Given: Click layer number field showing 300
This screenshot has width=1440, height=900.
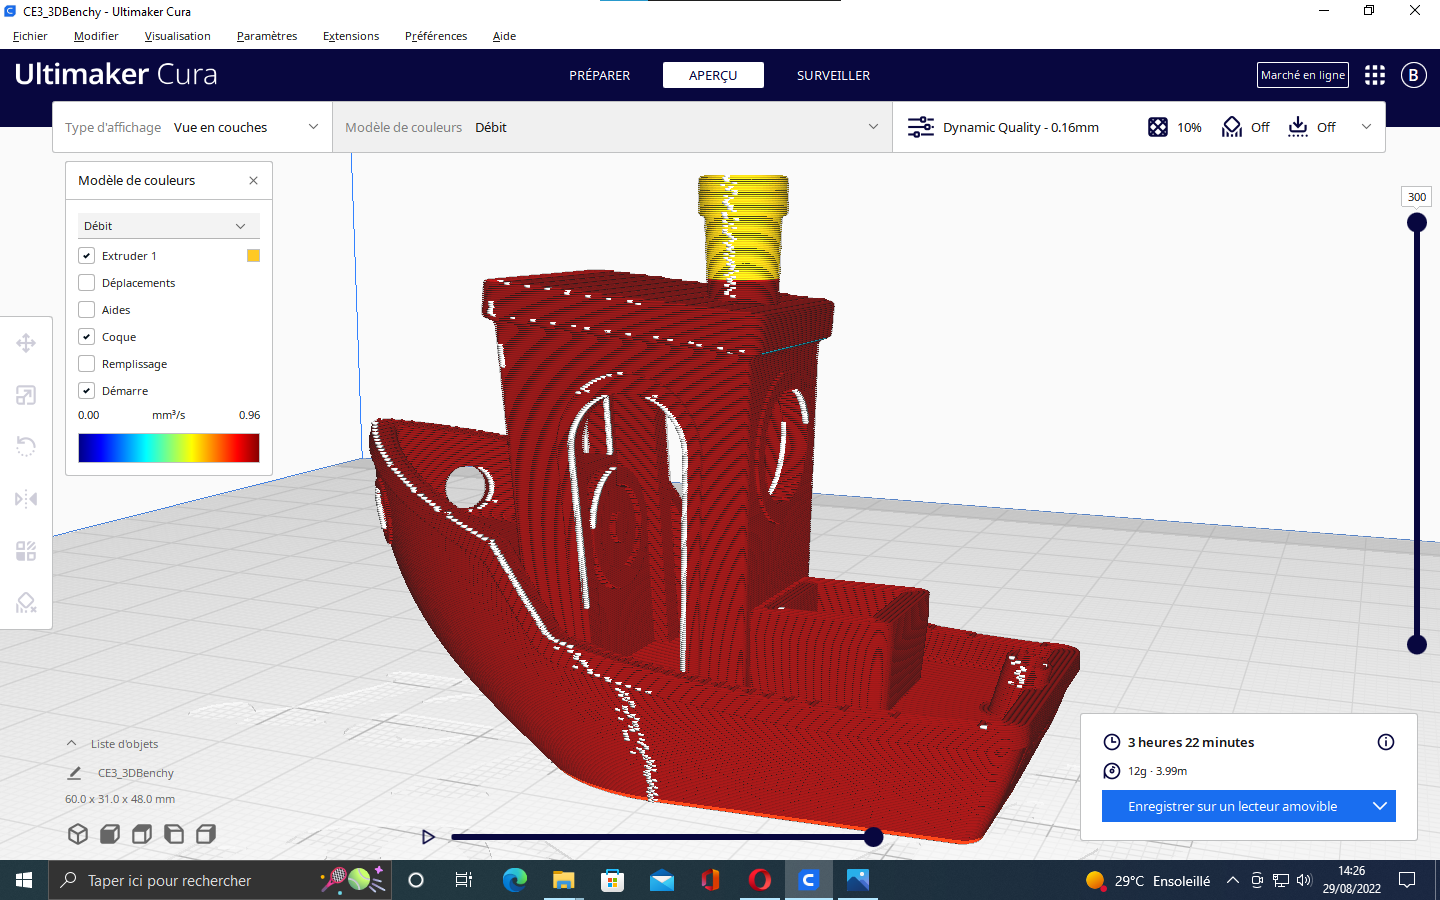Looking at the screenshot, I should click(x=1417, y=197).
